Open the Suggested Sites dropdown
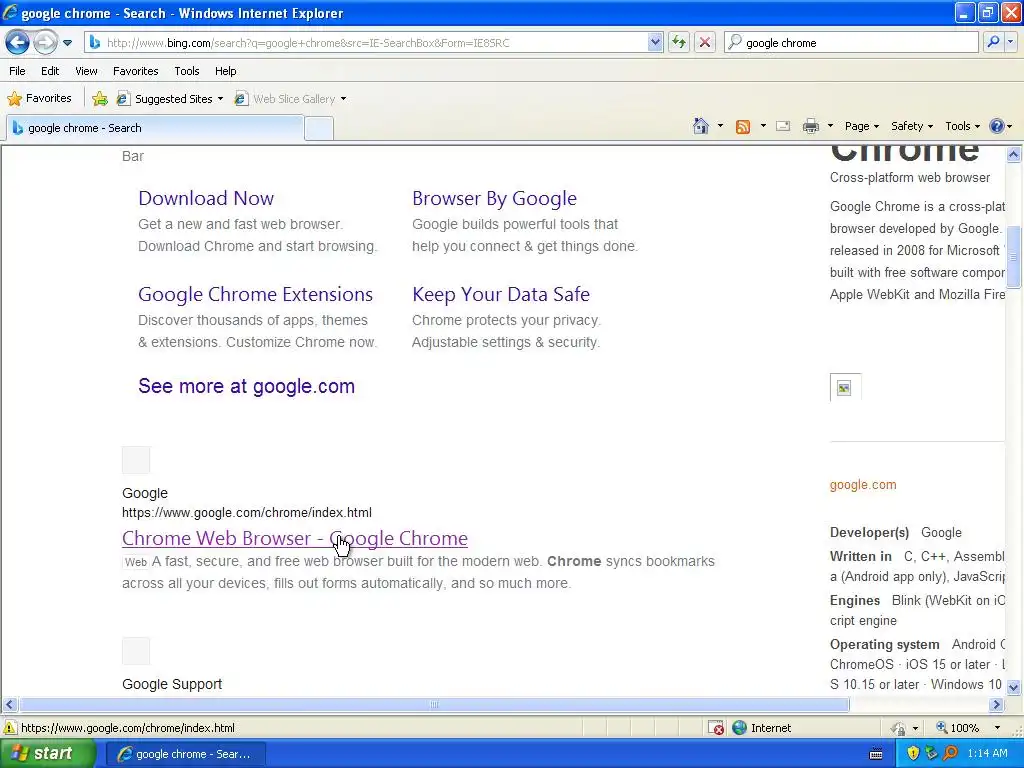Screen dimensions: 1024x768 (x=170, y=99)
